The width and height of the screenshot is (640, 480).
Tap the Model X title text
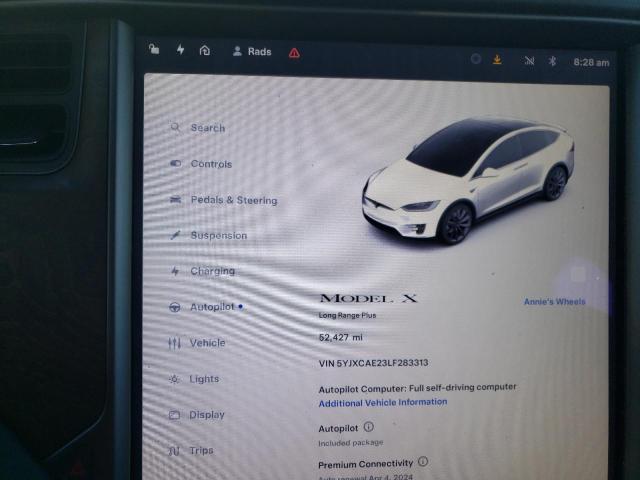[369, 298]
